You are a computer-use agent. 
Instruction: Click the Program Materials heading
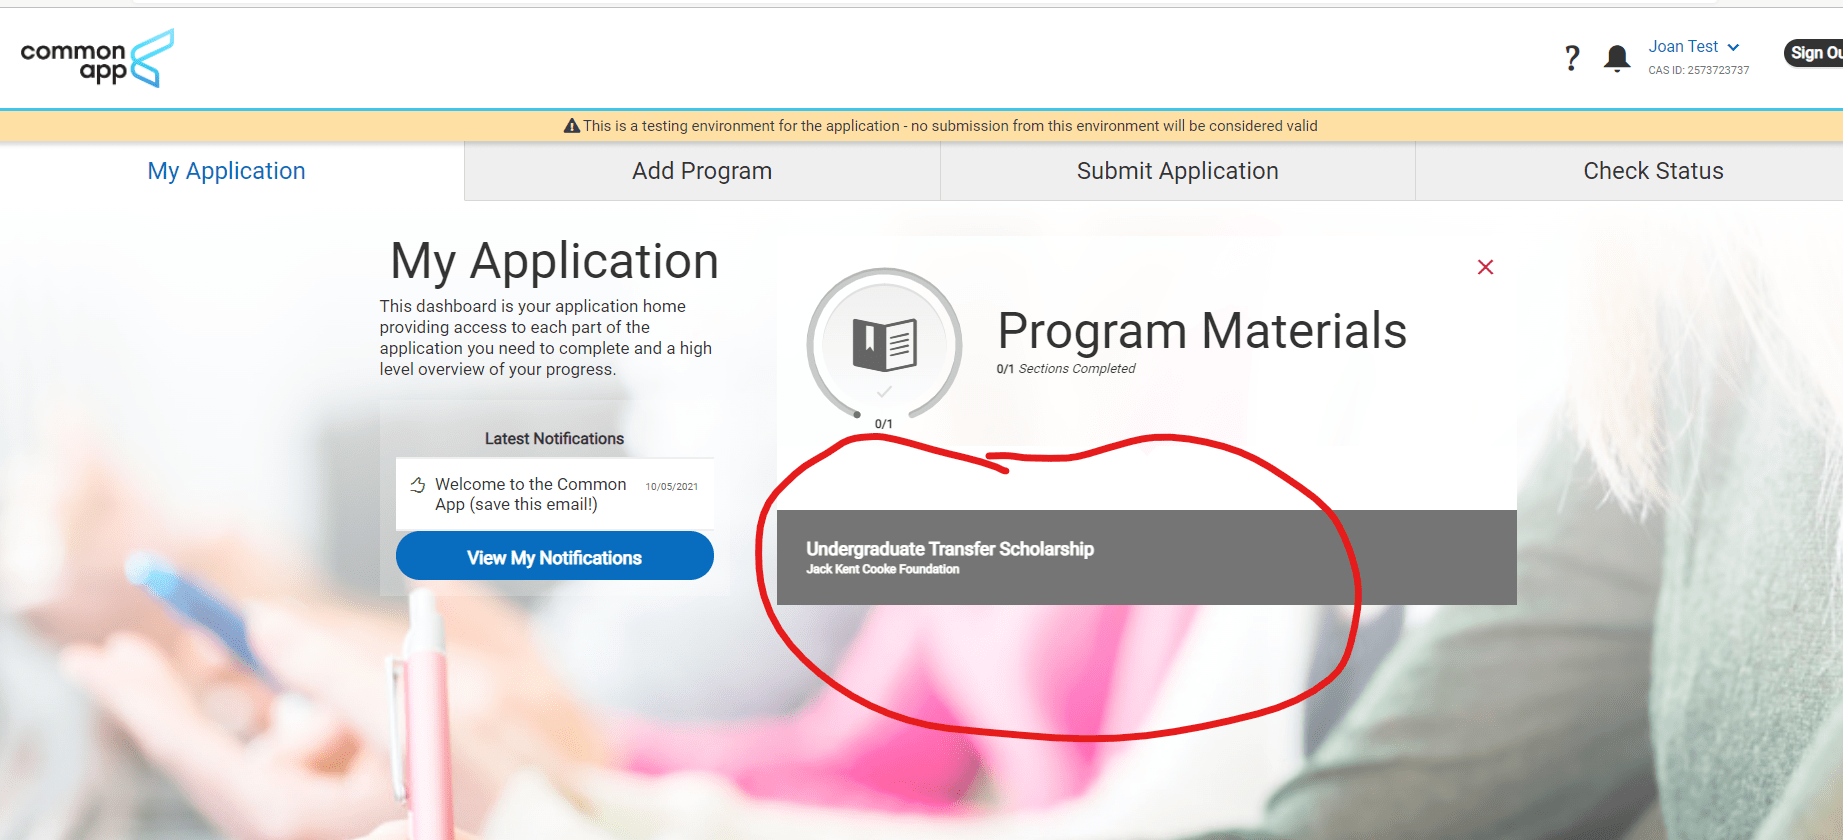coord(1202,331)
